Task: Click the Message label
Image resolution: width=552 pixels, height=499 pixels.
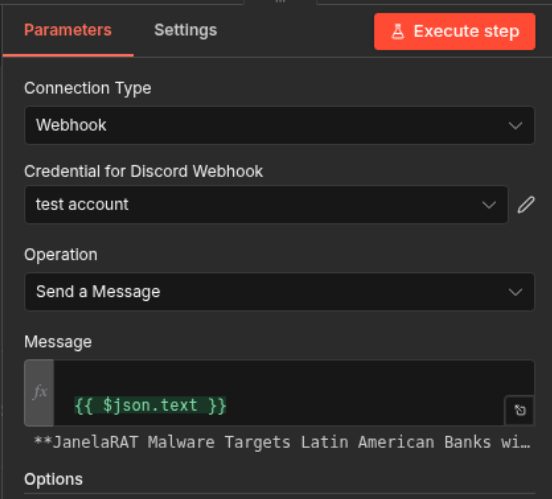Action: tap(58, 342)
